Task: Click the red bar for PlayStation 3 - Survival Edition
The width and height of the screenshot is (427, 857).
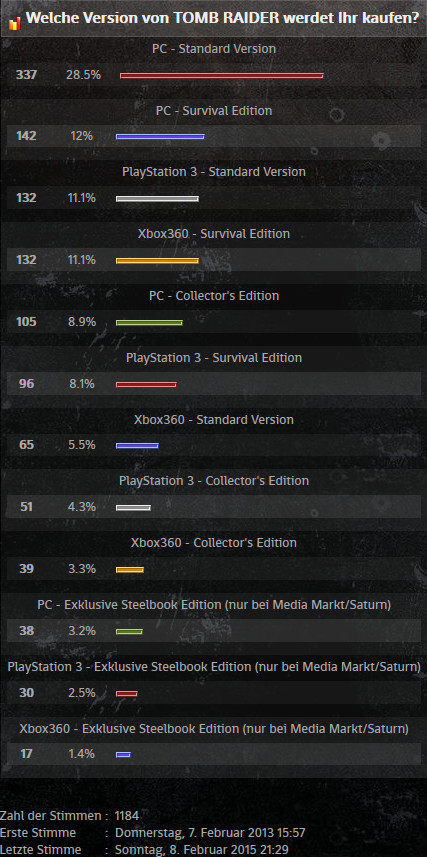Action: click(x=146, y=384)
